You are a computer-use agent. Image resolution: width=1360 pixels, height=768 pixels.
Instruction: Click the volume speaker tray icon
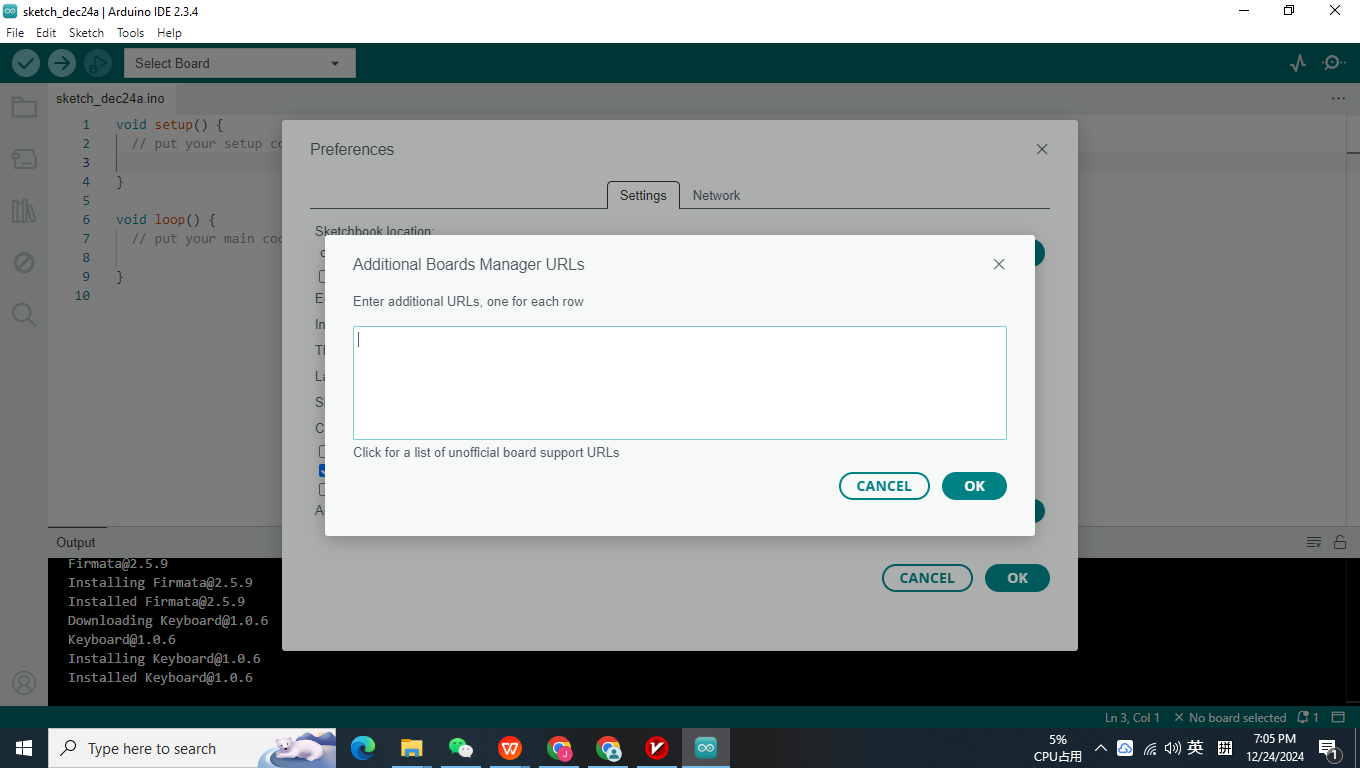1172,748
